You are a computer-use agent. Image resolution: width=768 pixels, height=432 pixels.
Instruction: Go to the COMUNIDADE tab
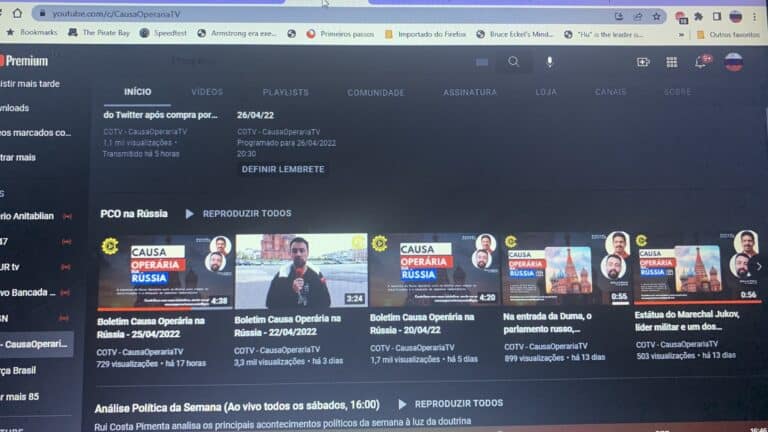coord(375,92)
